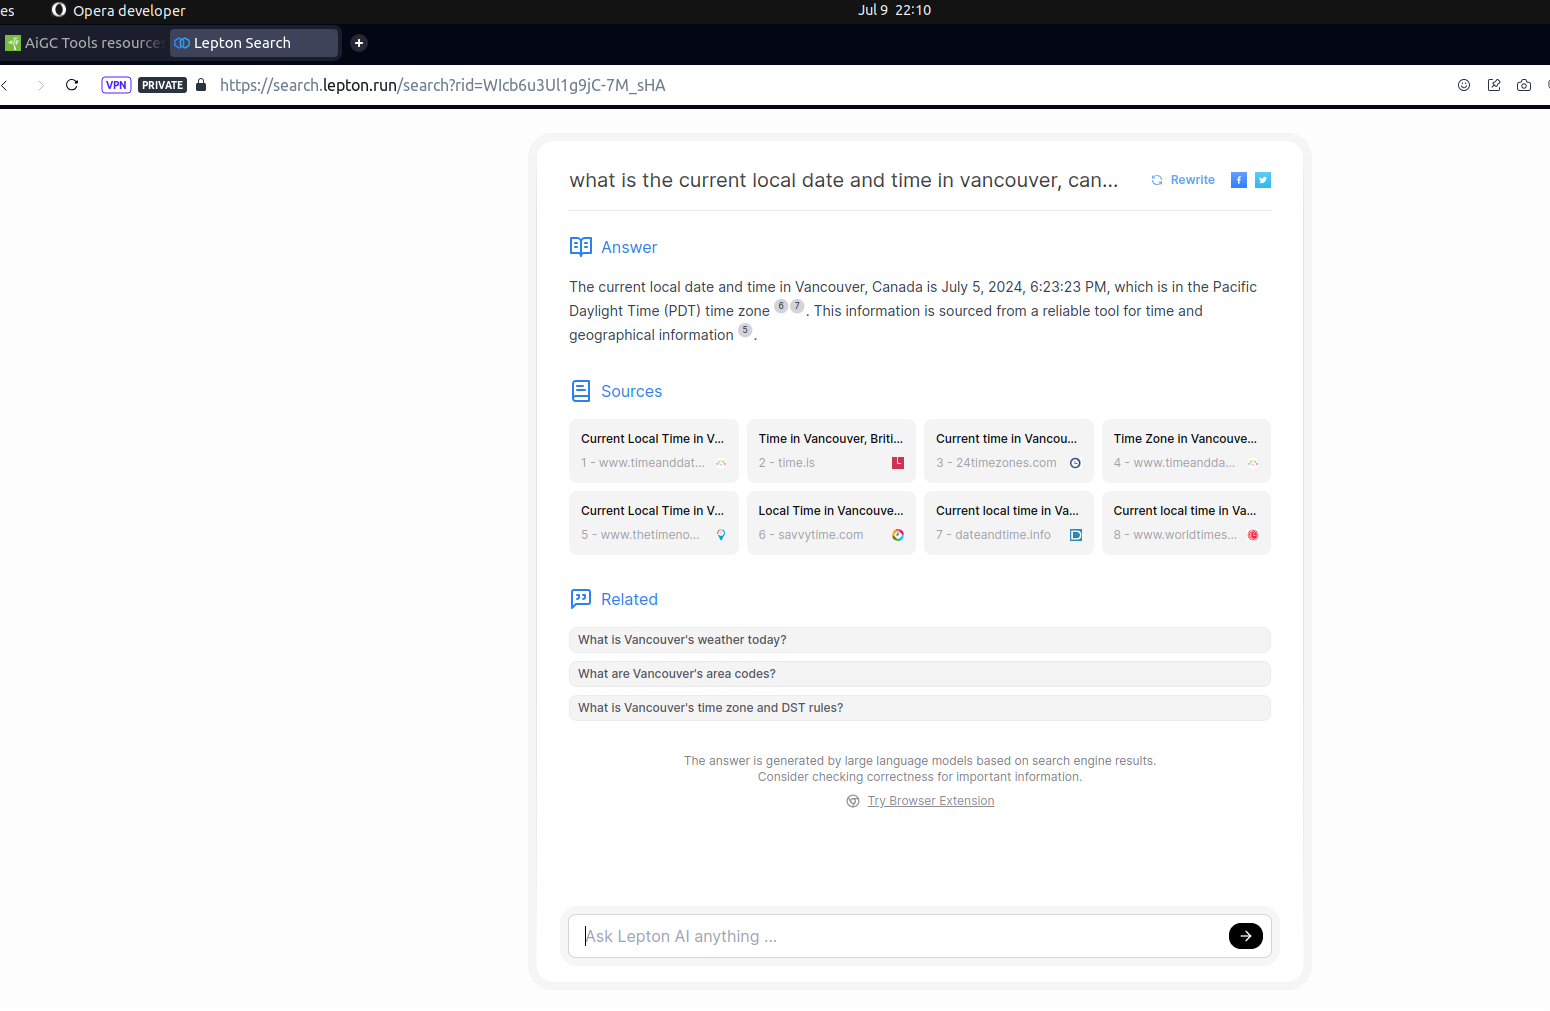The width and height of the screenshot is (1550, 1011).
Task: Open a new browser tab
Action: click(359, 43)
